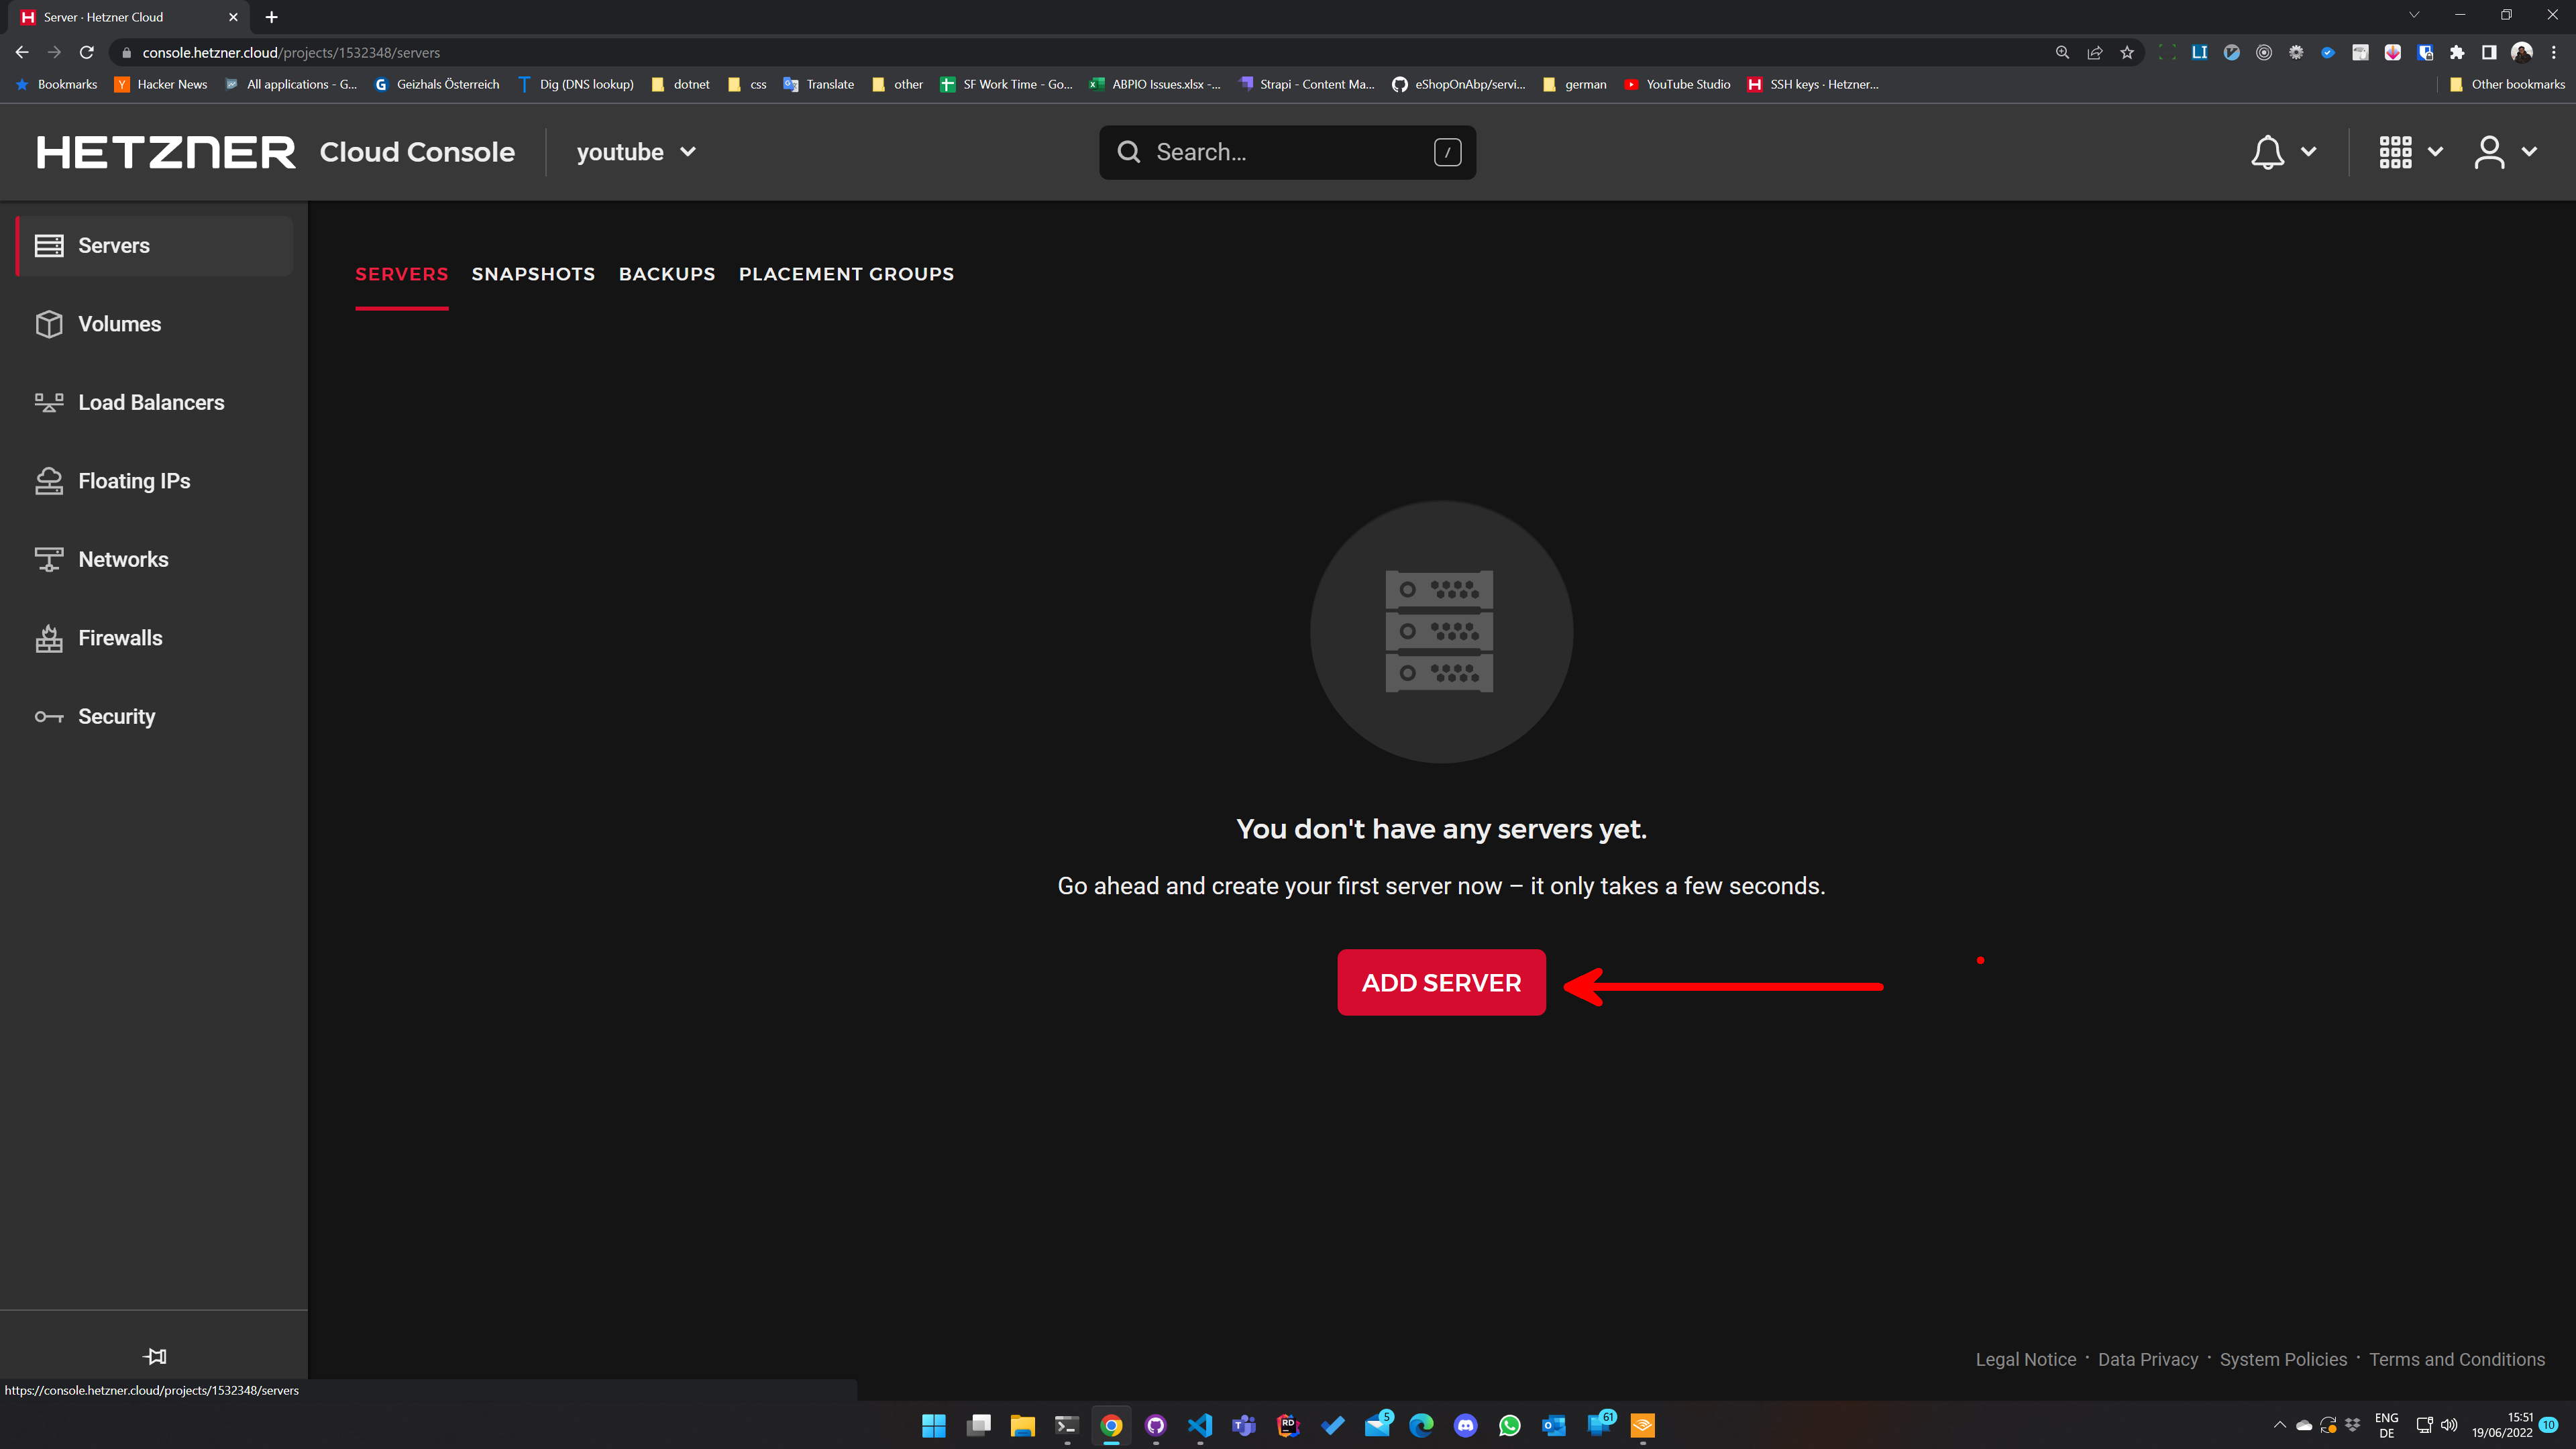This screenshot has width=2576, height=1449.
Task: Open the Firewalls page
Action: (120, 638)
